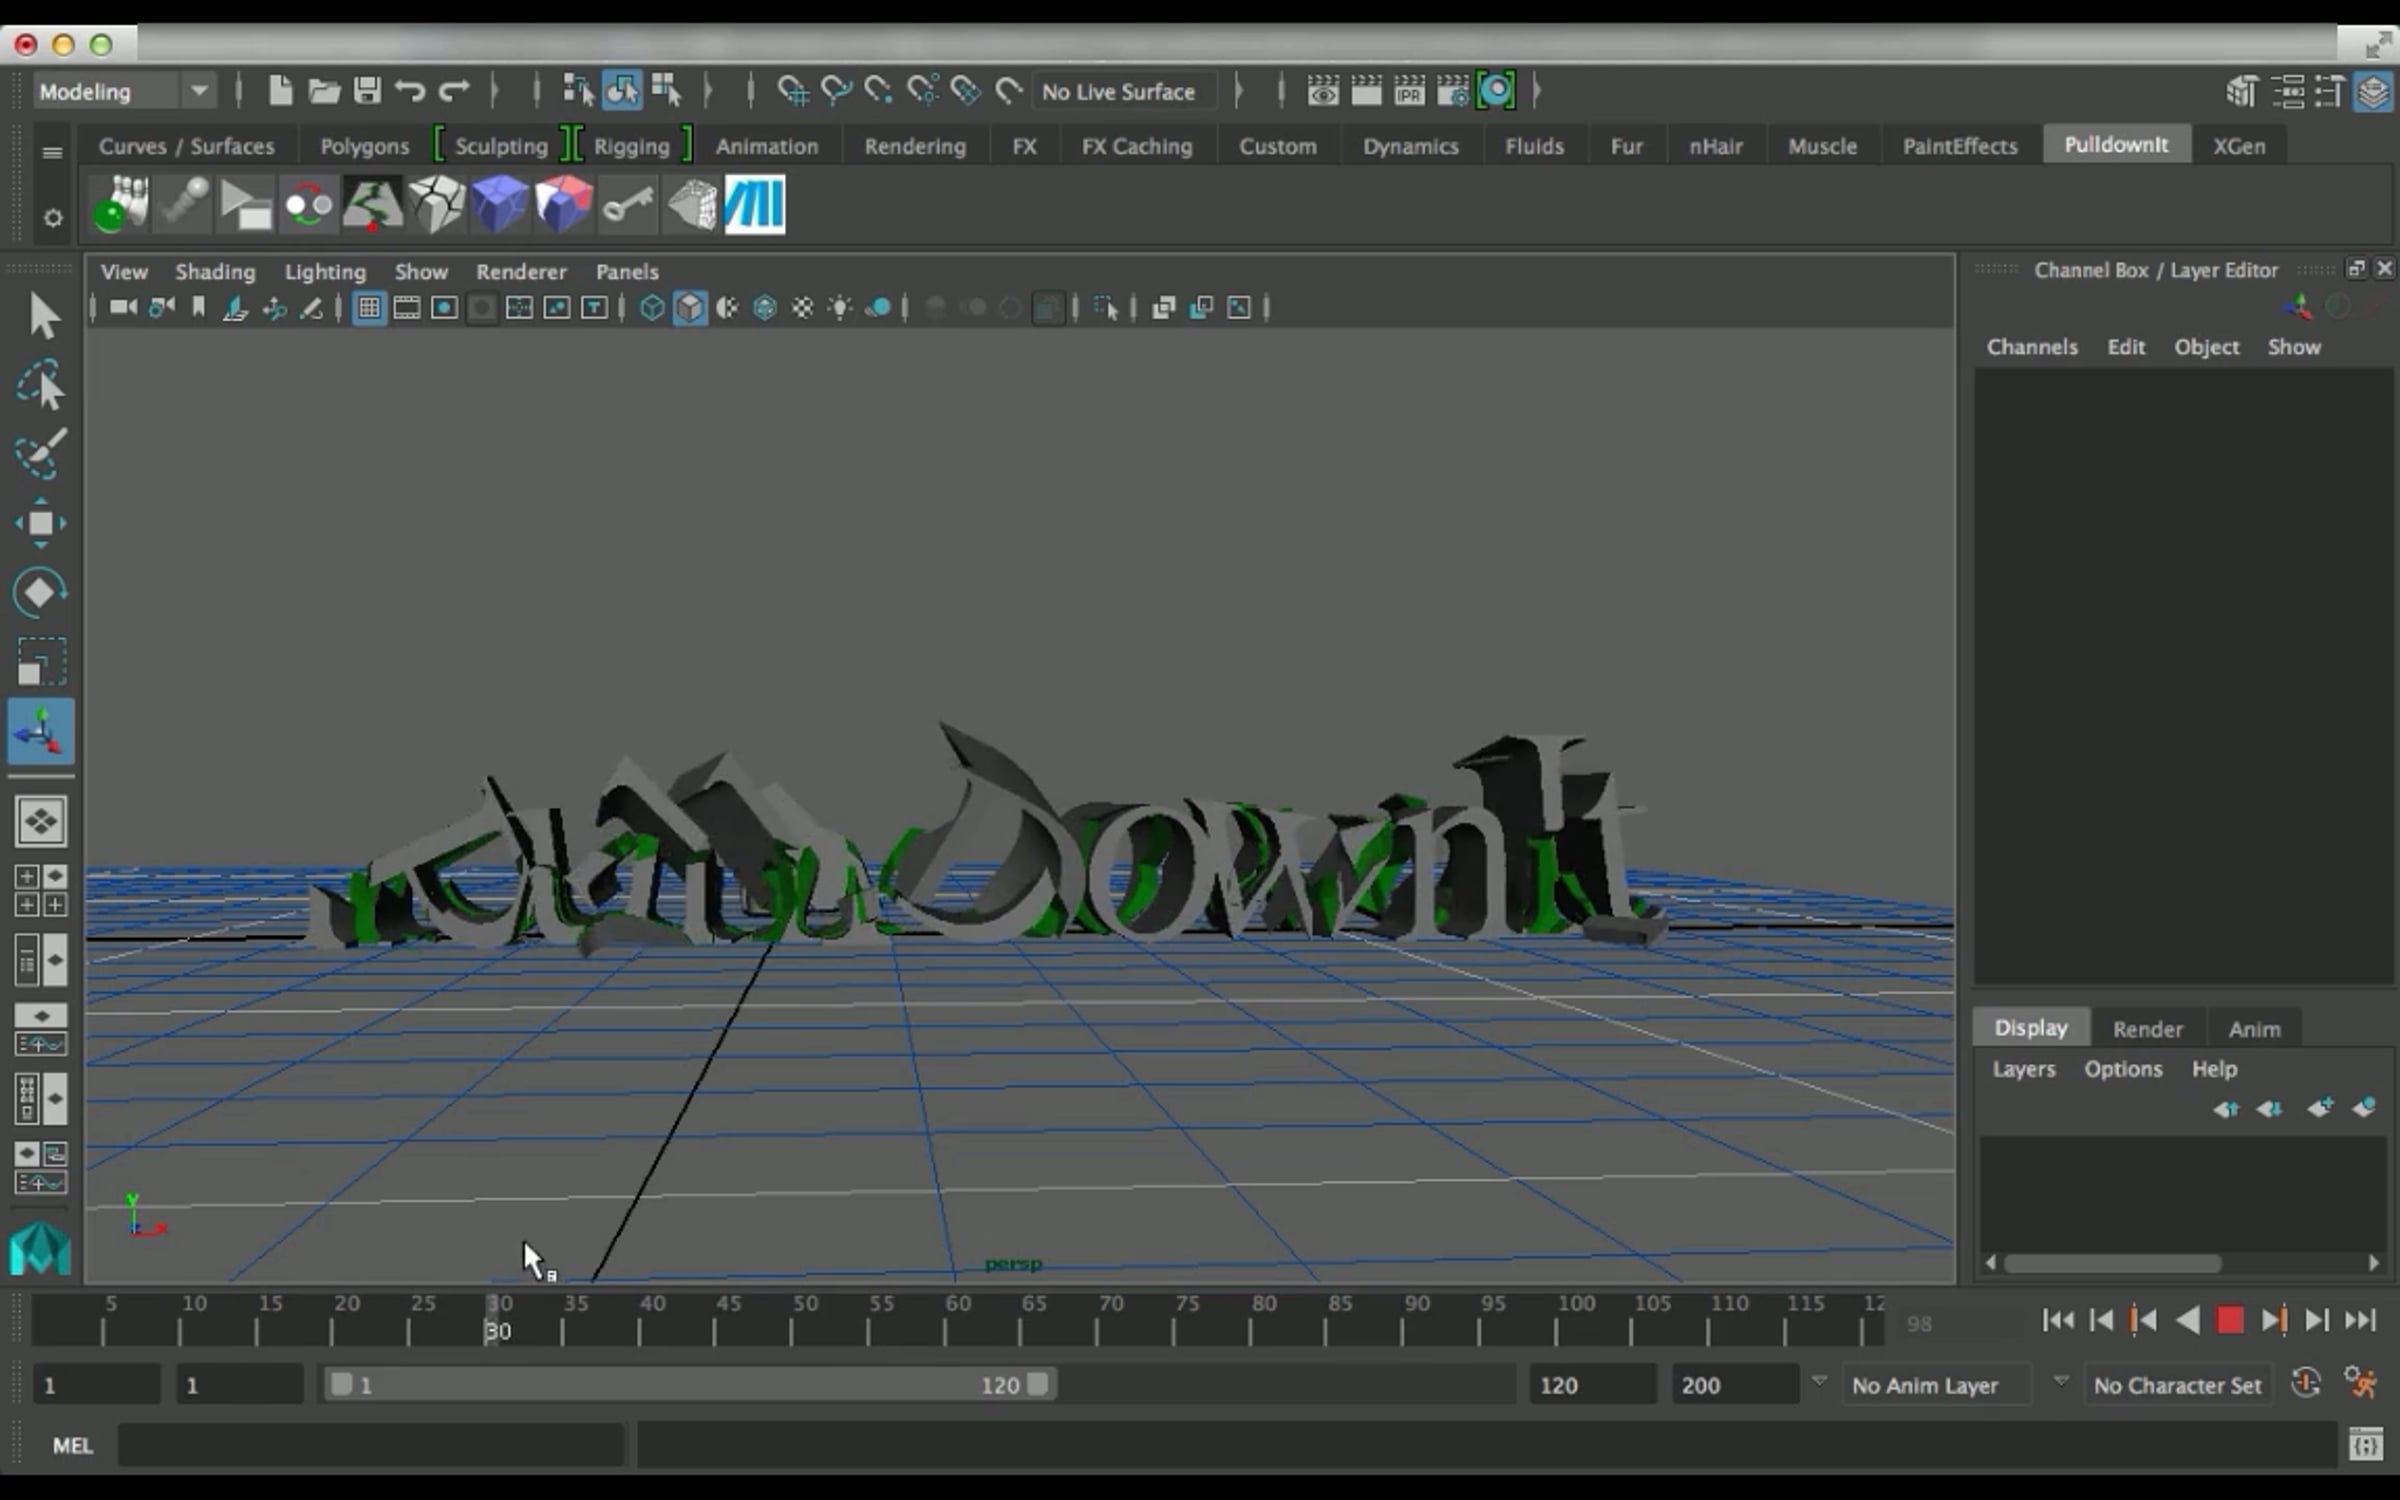
Task: Choose the Scale tool
Action: pyautogui.click(x=40, y=661)
